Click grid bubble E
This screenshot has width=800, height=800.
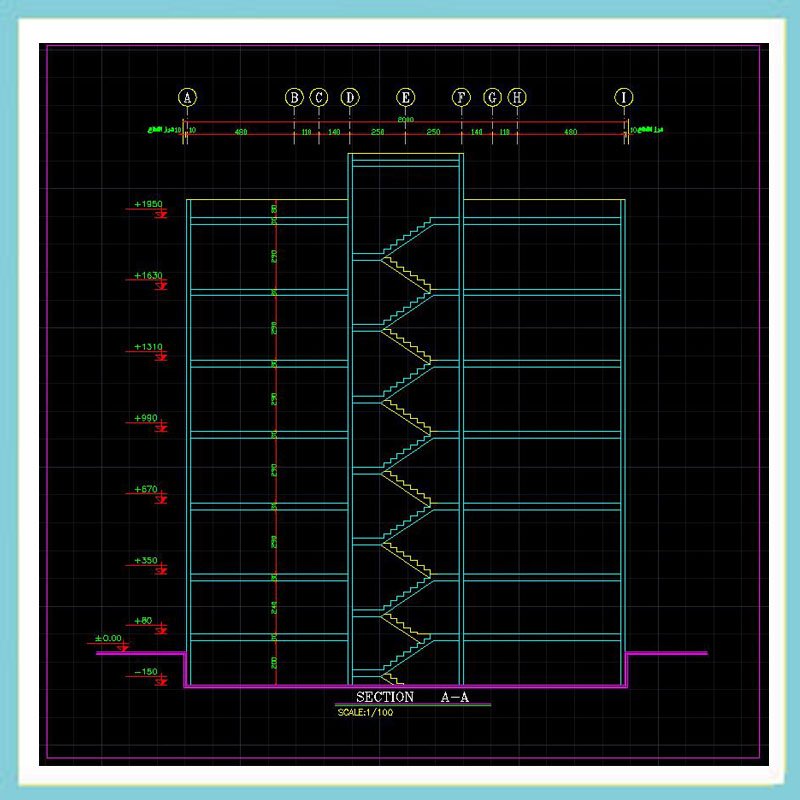406,97
